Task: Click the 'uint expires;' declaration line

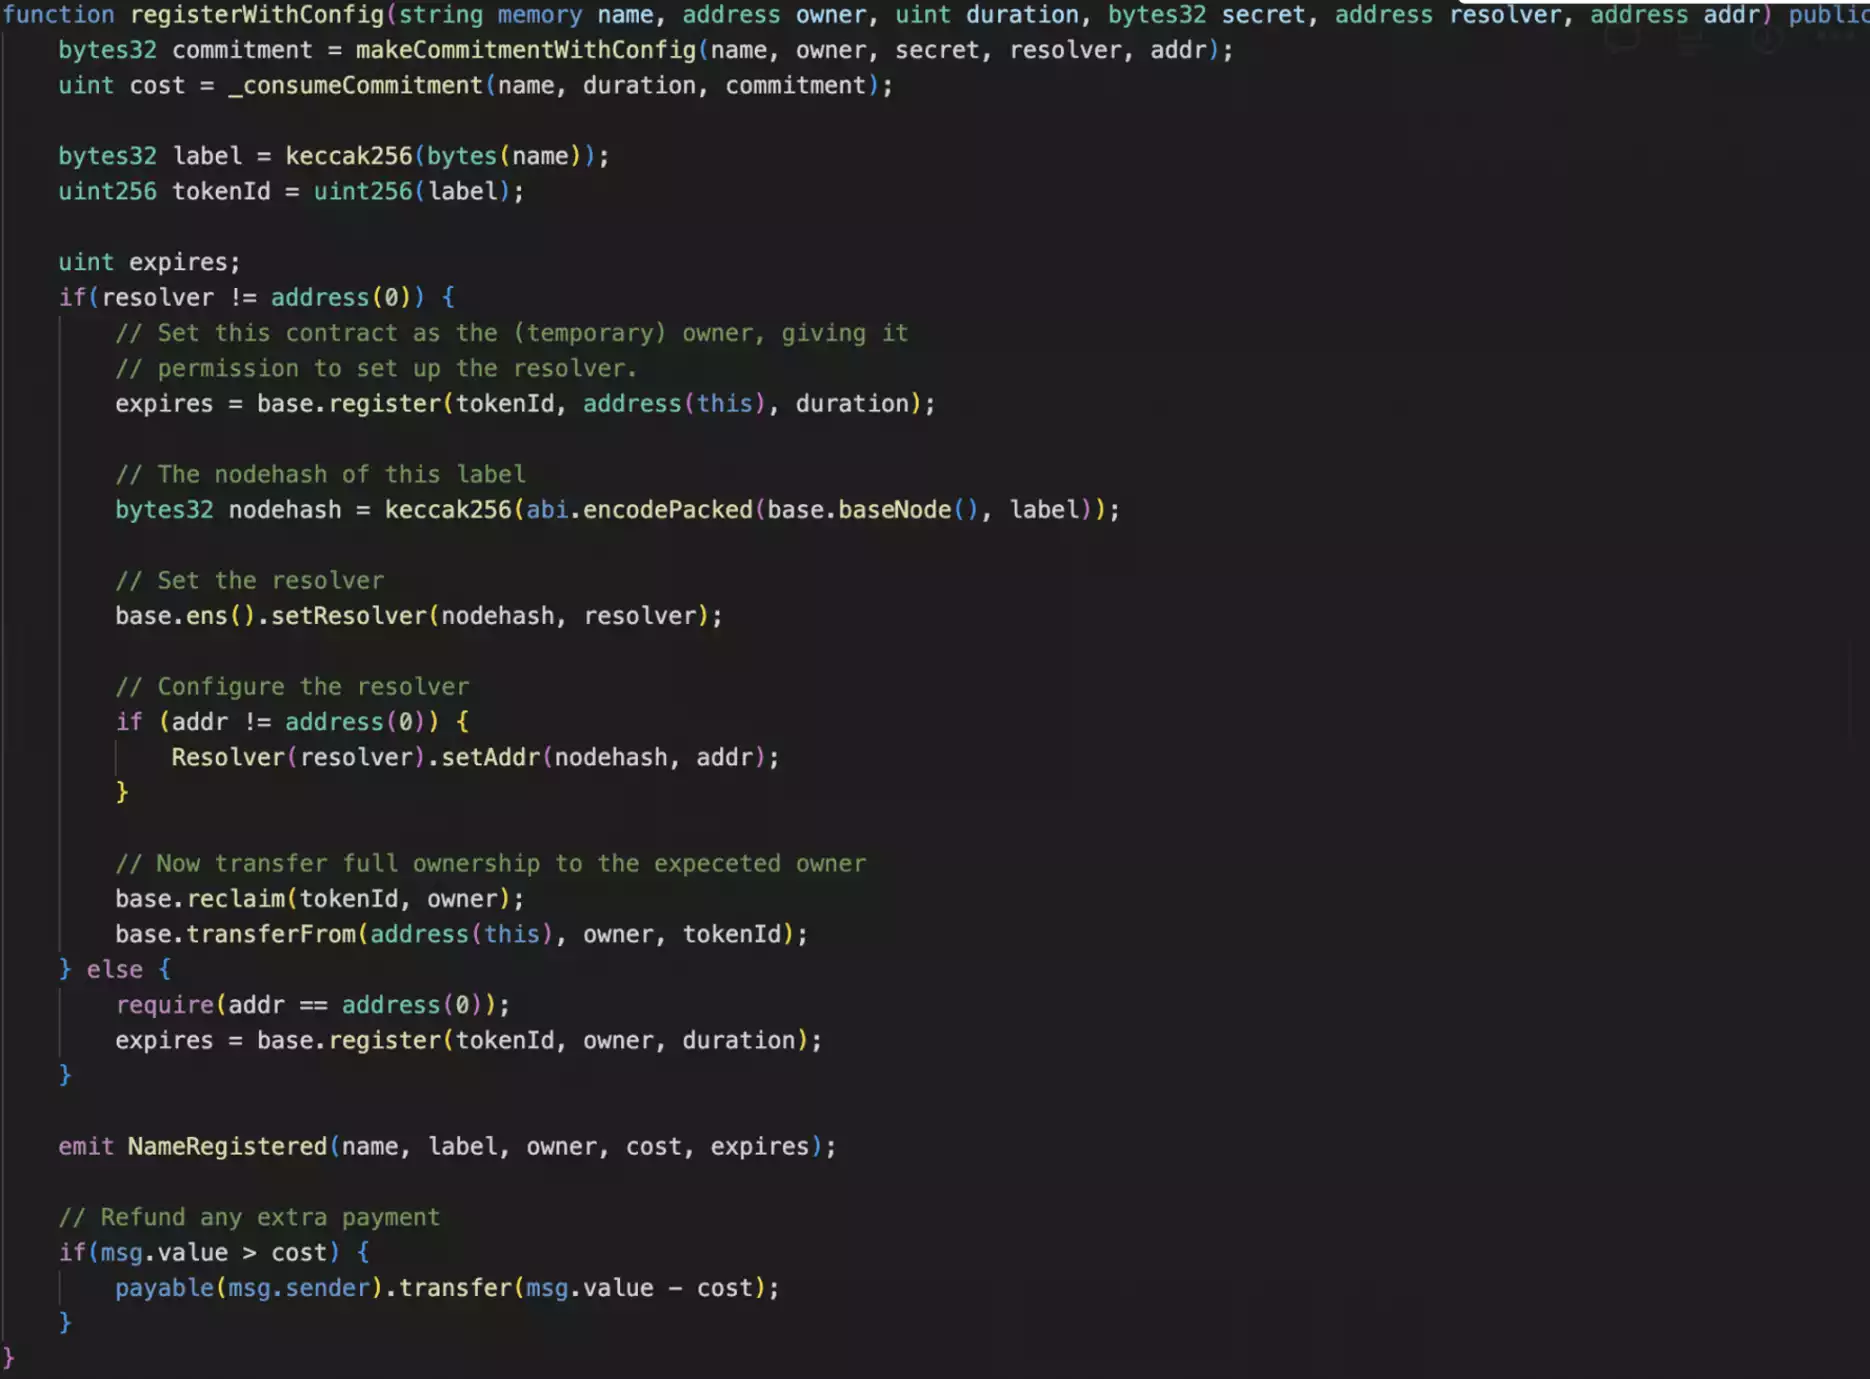Action: pyautogui.click(x=149, y=262)
